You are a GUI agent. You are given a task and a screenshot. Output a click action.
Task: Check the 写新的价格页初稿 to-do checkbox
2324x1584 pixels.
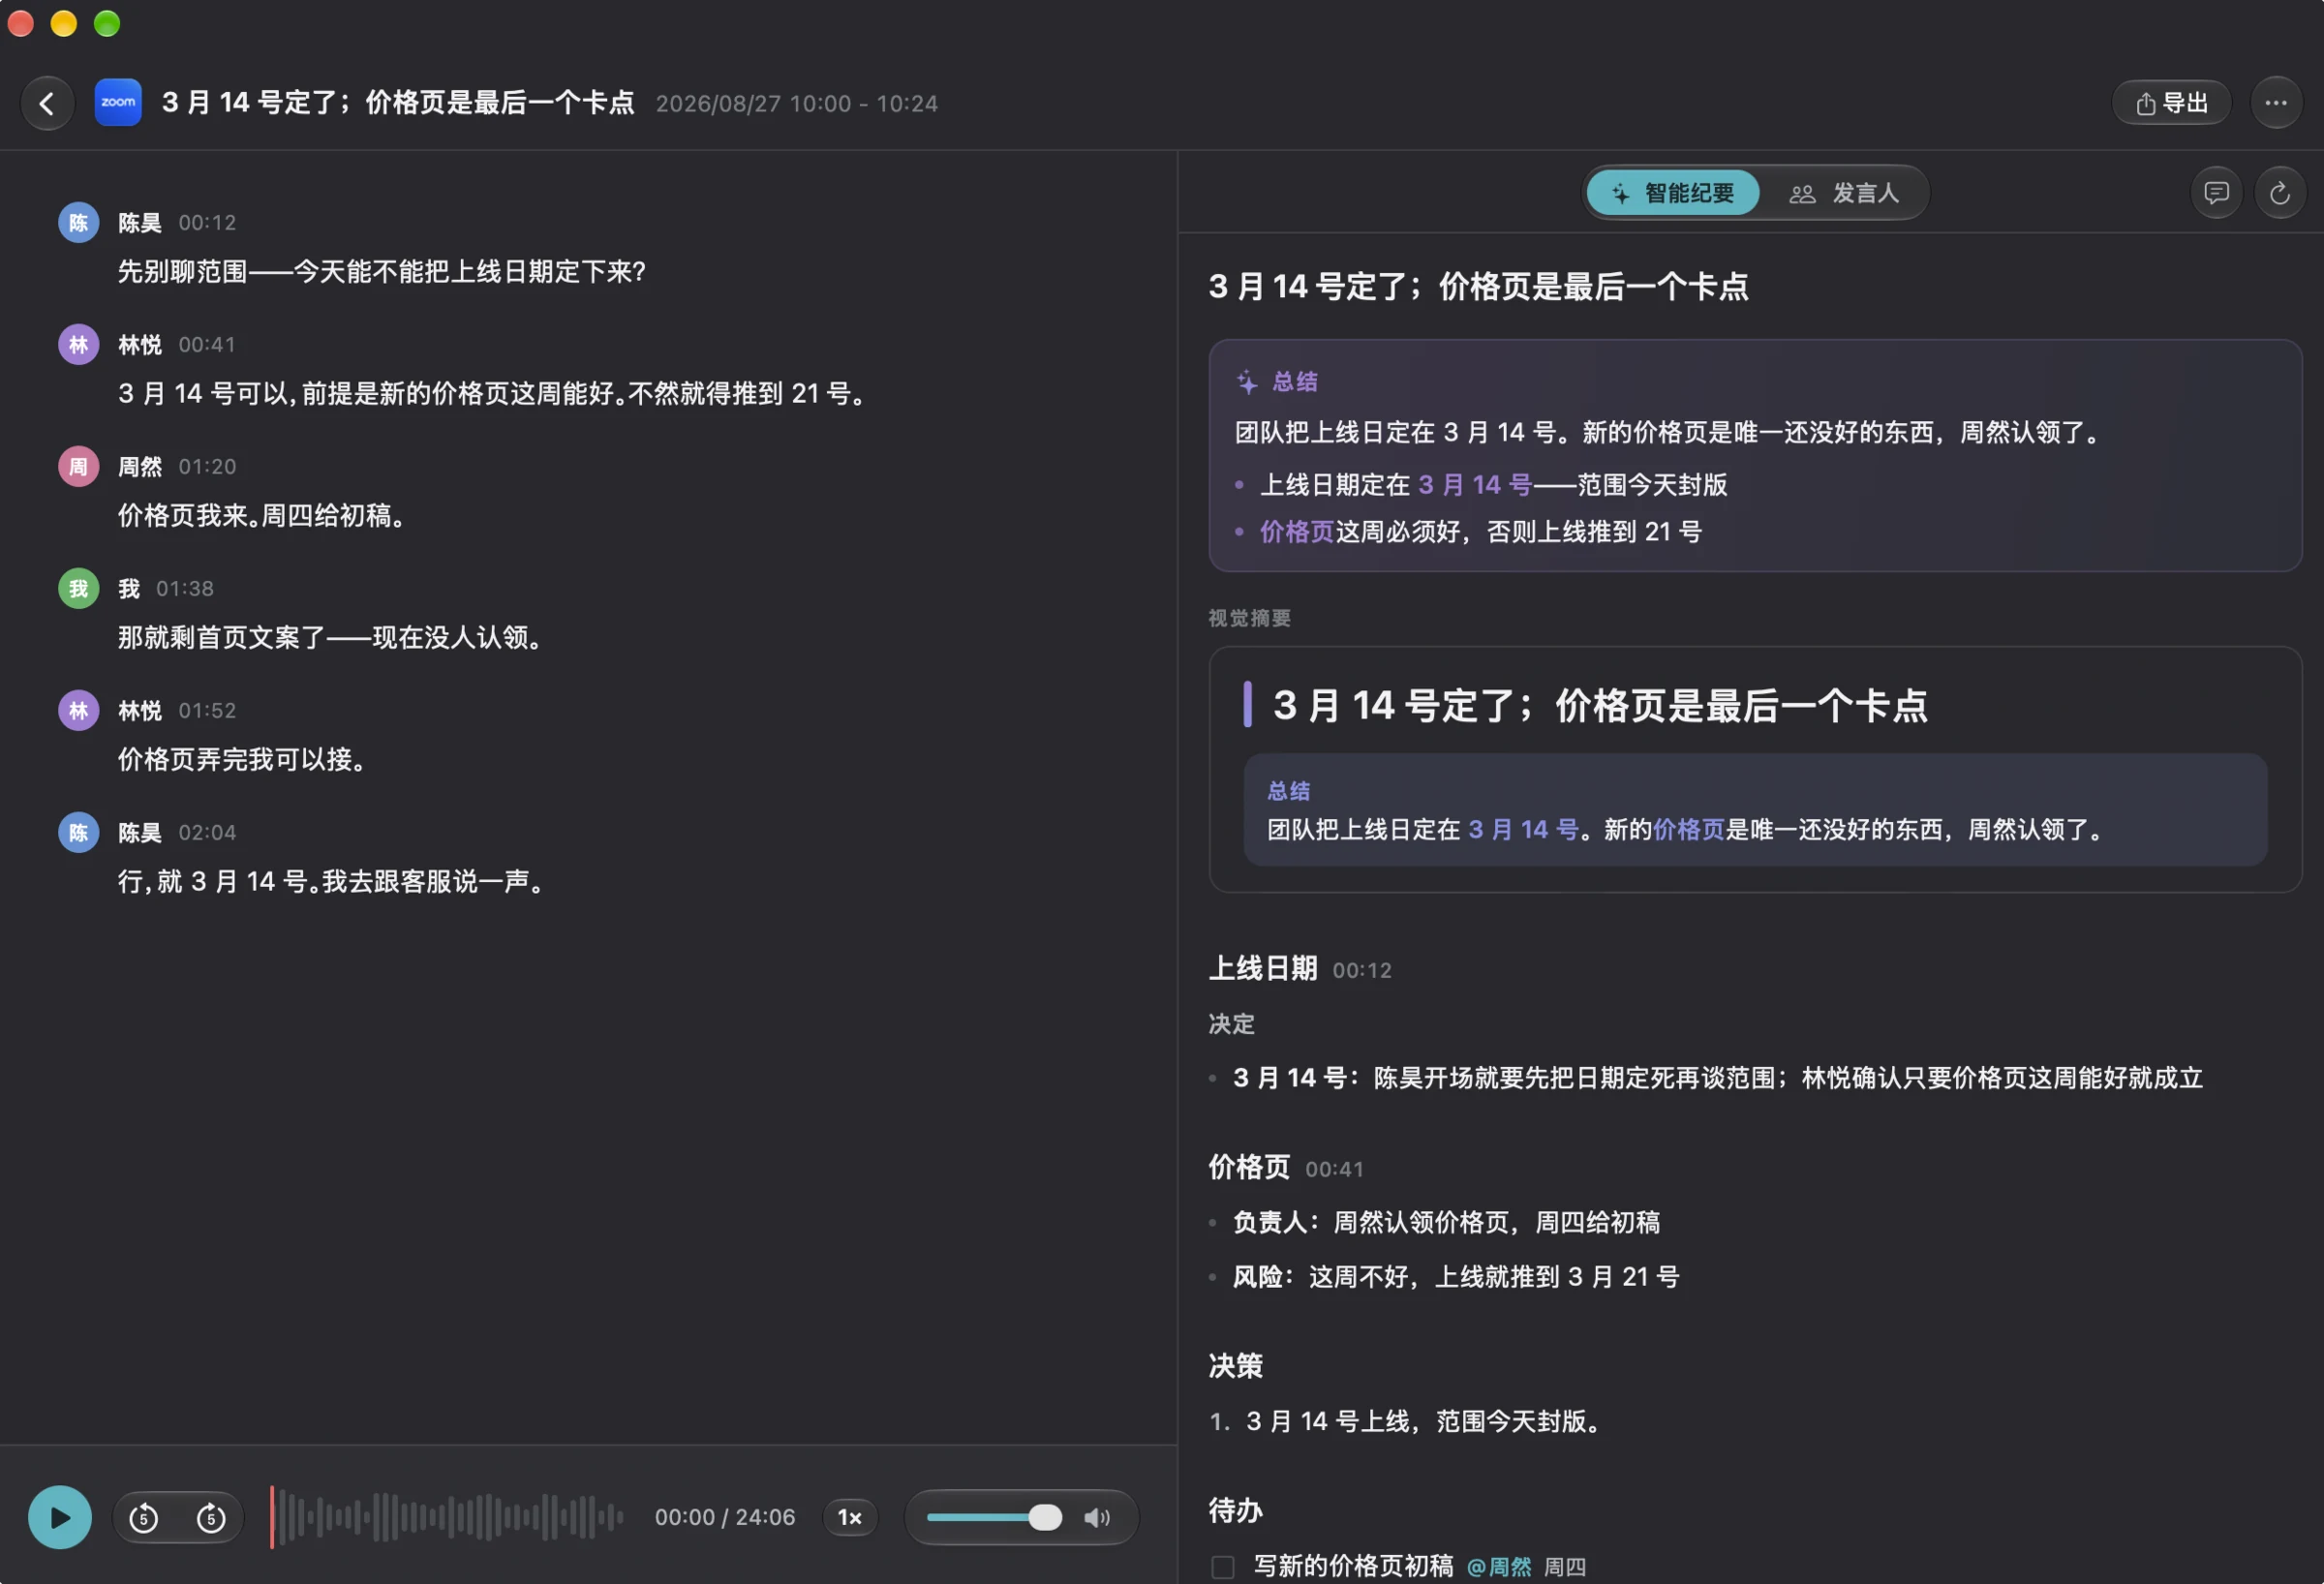(x=1222, y=1567)
